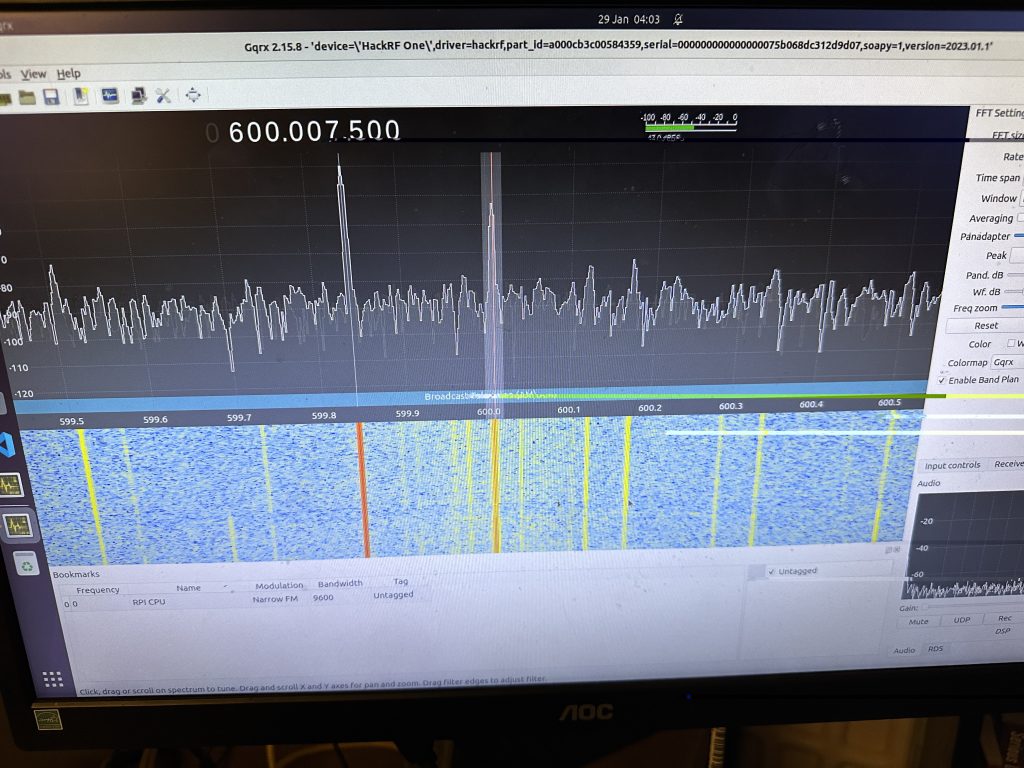Click the notification bell in top bar
The image size is (1024, 768).
(679, 20)
